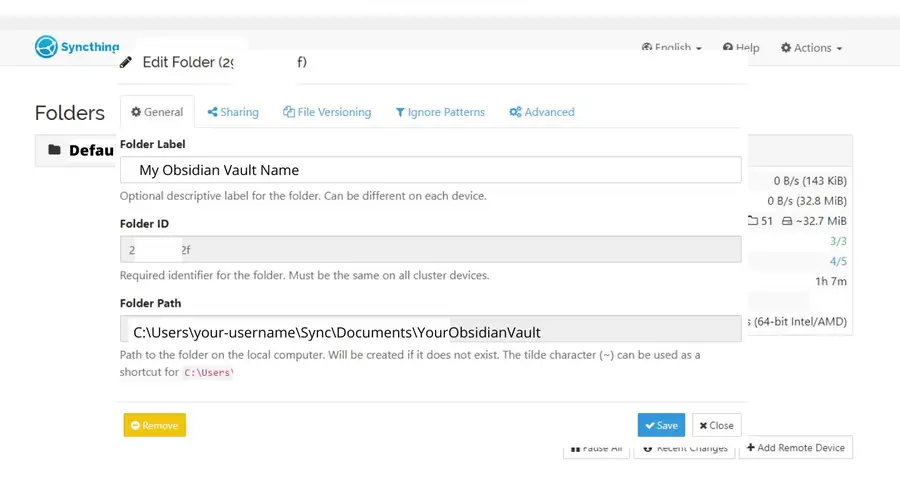
Task: Click into the Folder Label input field
Action: click(x=430, y=170)
